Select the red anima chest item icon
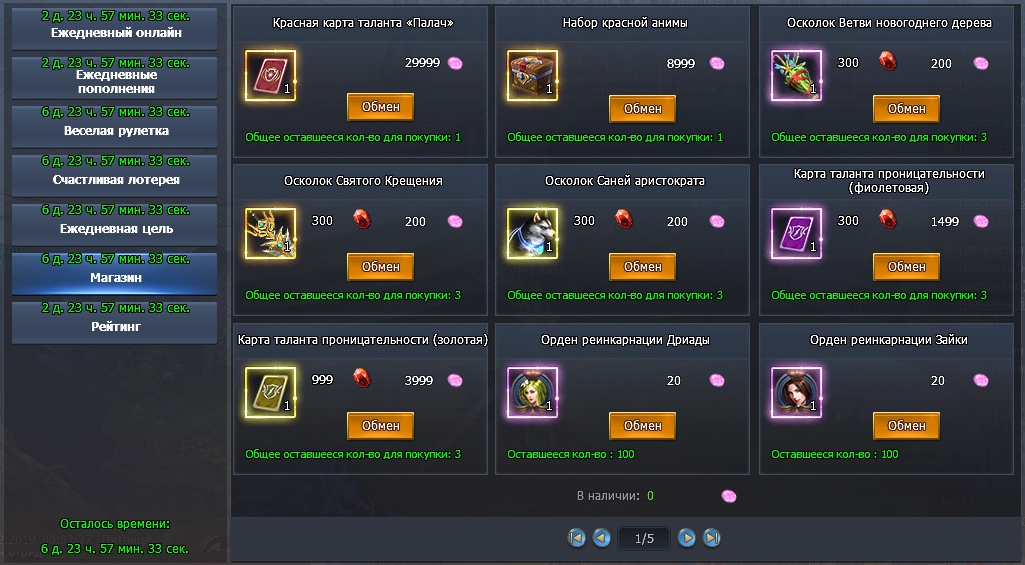Image resolution: width=1025 pixels, height=565 pixels. click(x=532, y=75)
